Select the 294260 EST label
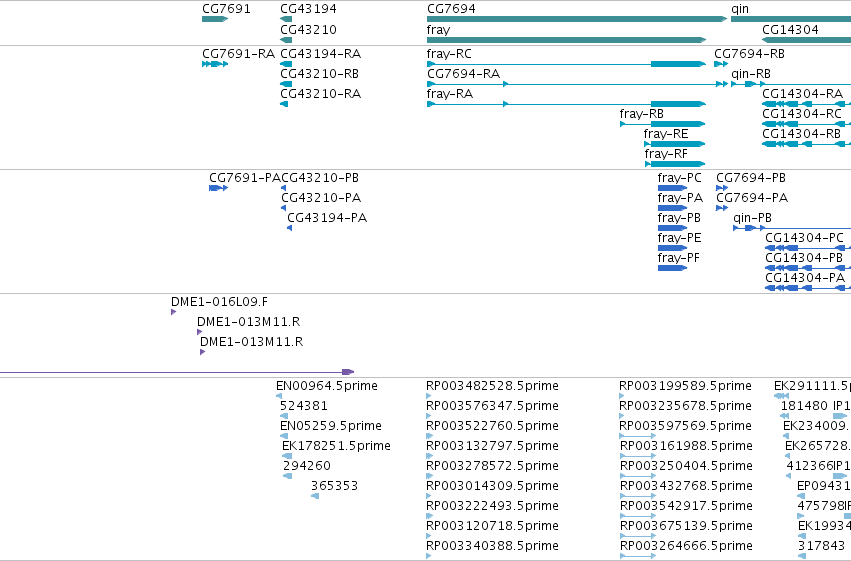The width and height of the screenshot is (851, 561). click(307, 466)
